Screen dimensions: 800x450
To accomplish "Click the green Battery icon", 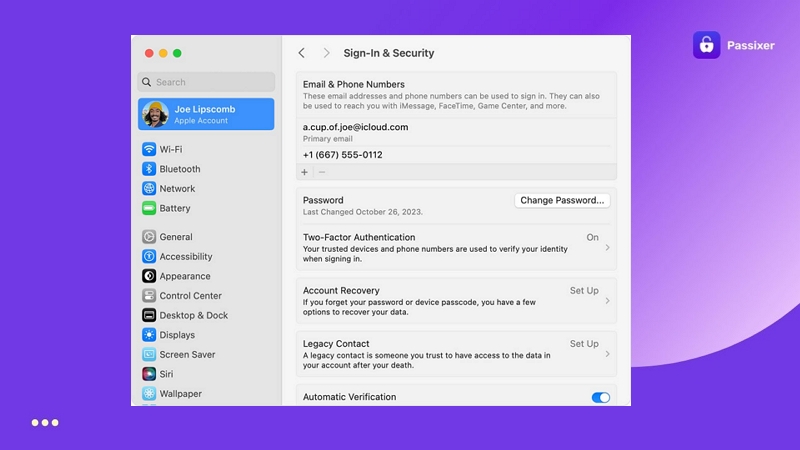I will tap(149, 208).
